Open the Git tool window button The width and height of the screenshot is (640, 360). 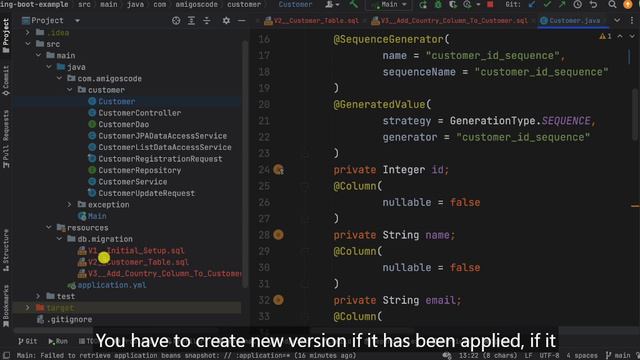tap(28, 341)
